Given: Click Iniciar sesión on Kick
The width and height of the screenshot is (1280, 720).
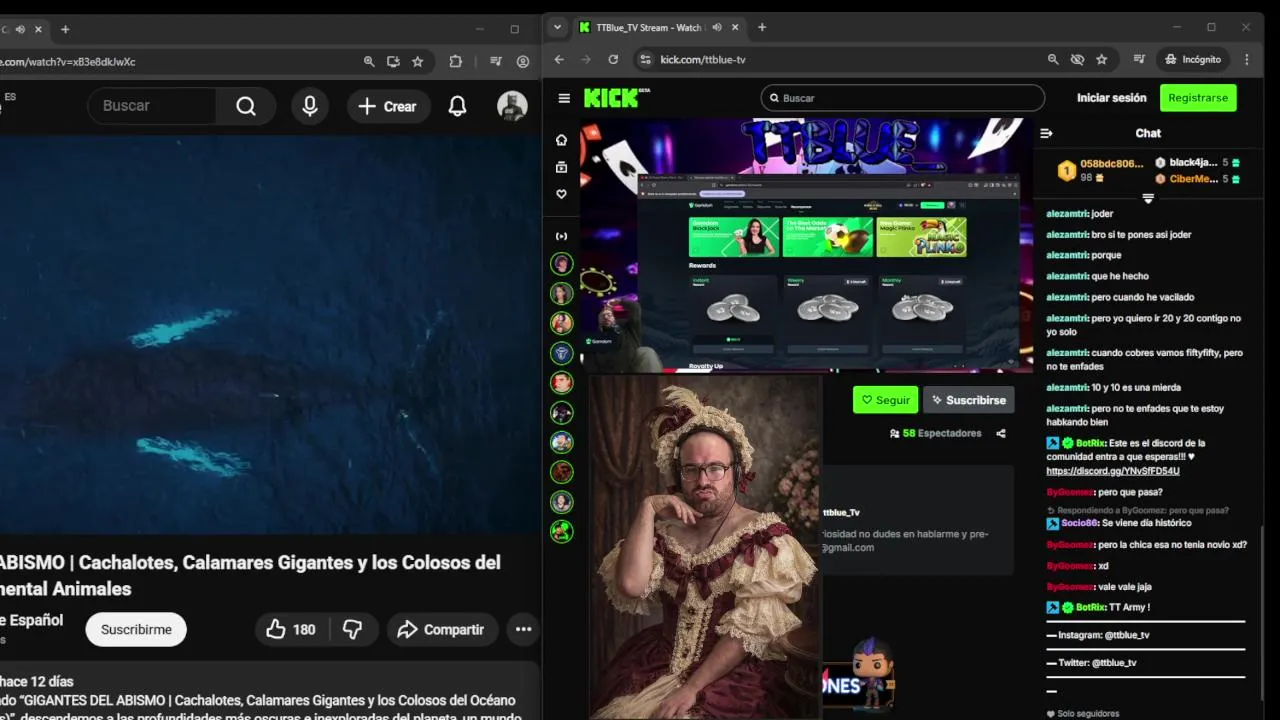Looking at the screenshot, I should (x=1111, y=98).
